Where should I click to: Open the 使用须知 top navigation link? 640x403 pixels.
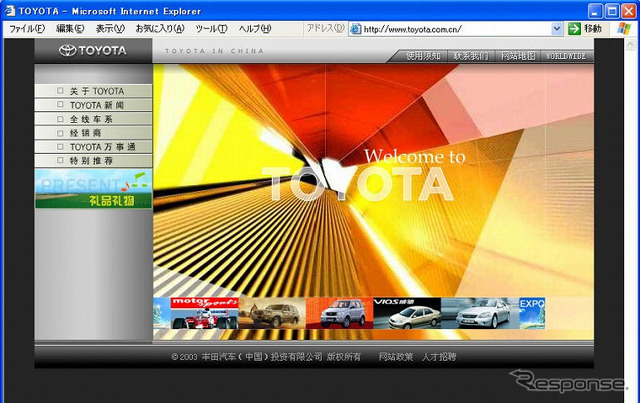423,56
